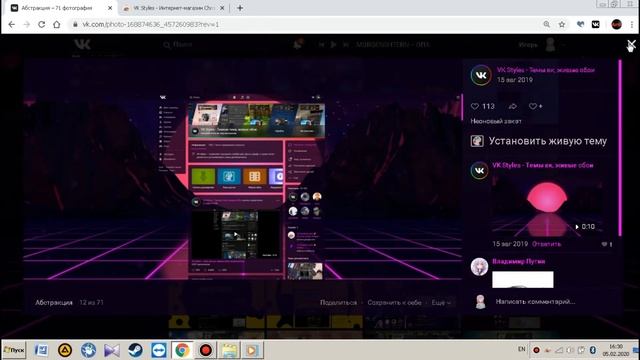
Task: Open the comment author VK Styles link
Action: [x=542, y=165]
